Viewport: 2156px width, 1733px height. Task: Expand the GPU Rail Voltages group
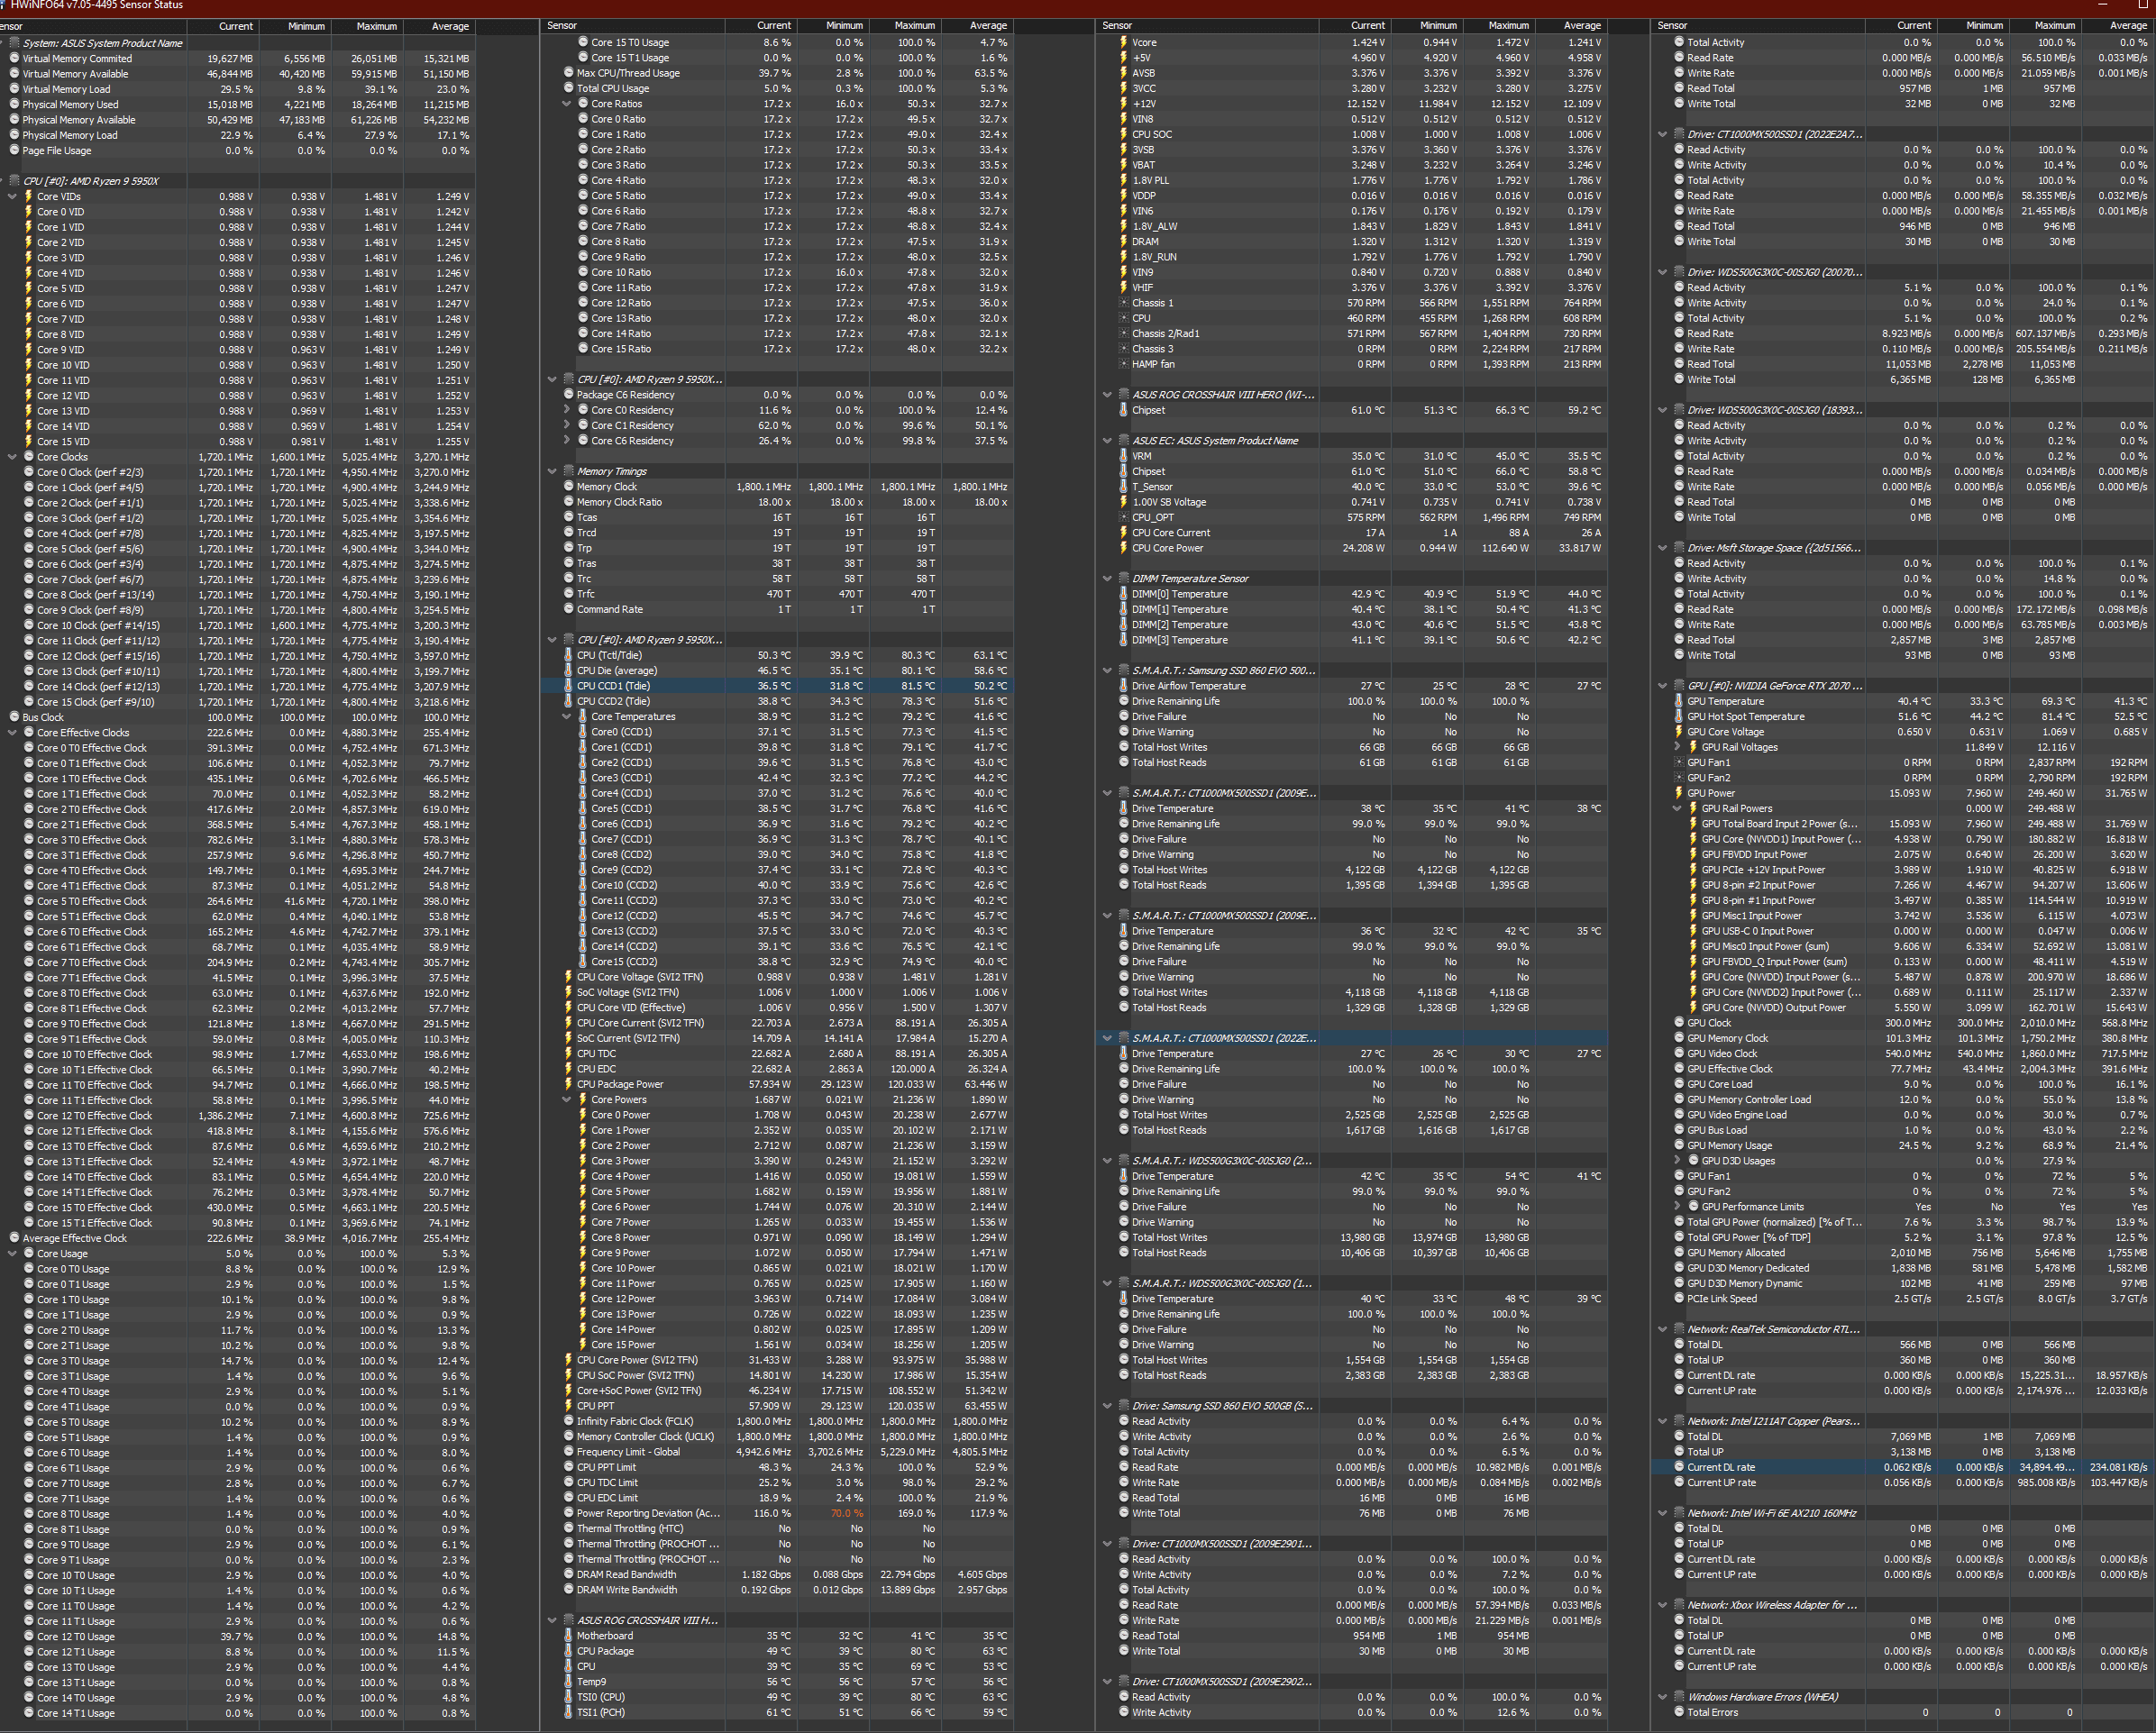1677,747
